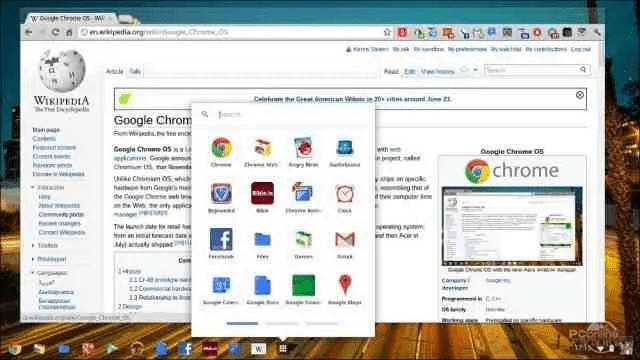
Task: Toggle the apps grid launcher button on shelf
Action: click(x=283, y=348)
